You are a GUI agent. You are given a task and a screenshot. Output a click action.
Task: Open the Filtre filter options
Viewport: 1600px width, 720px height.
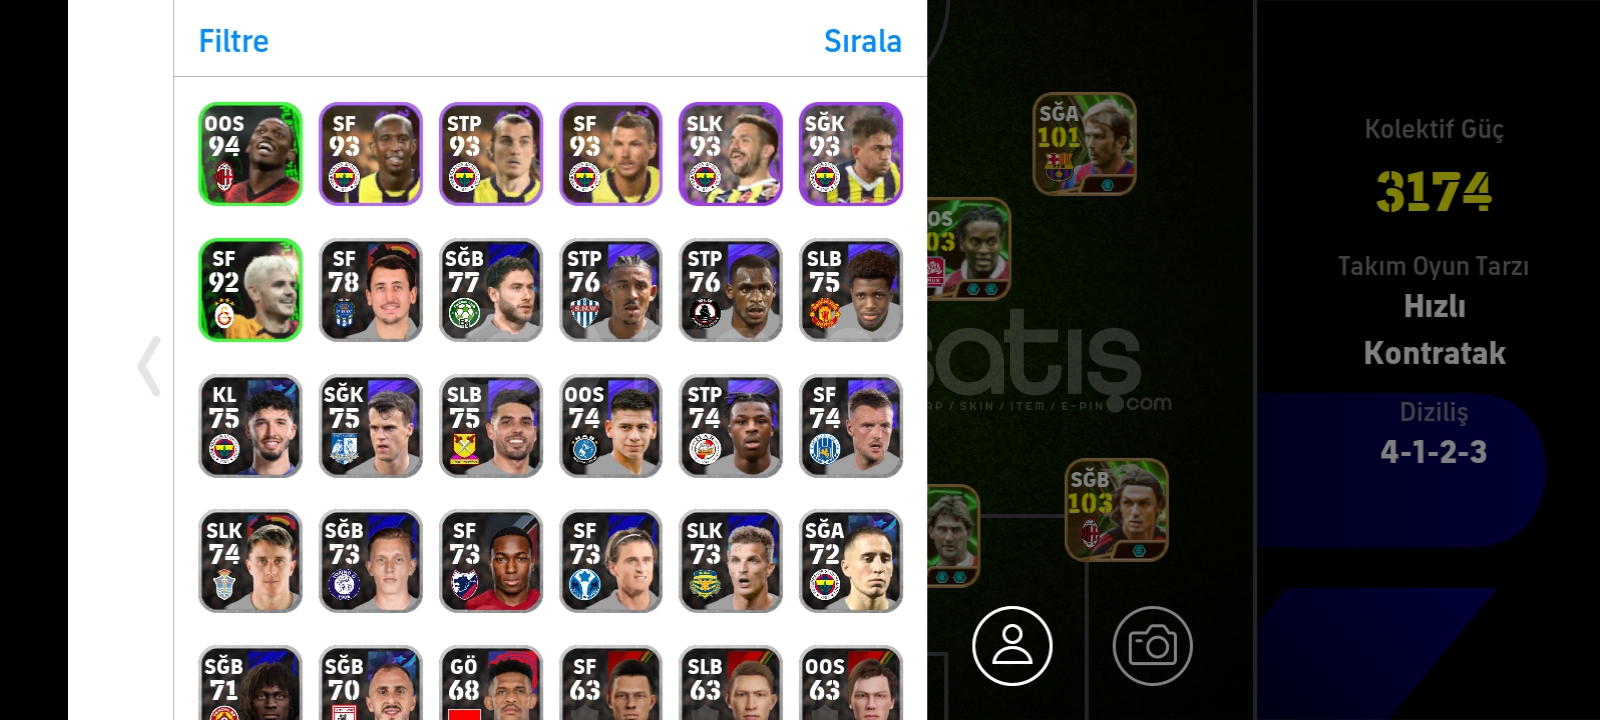tap(234, 41)
